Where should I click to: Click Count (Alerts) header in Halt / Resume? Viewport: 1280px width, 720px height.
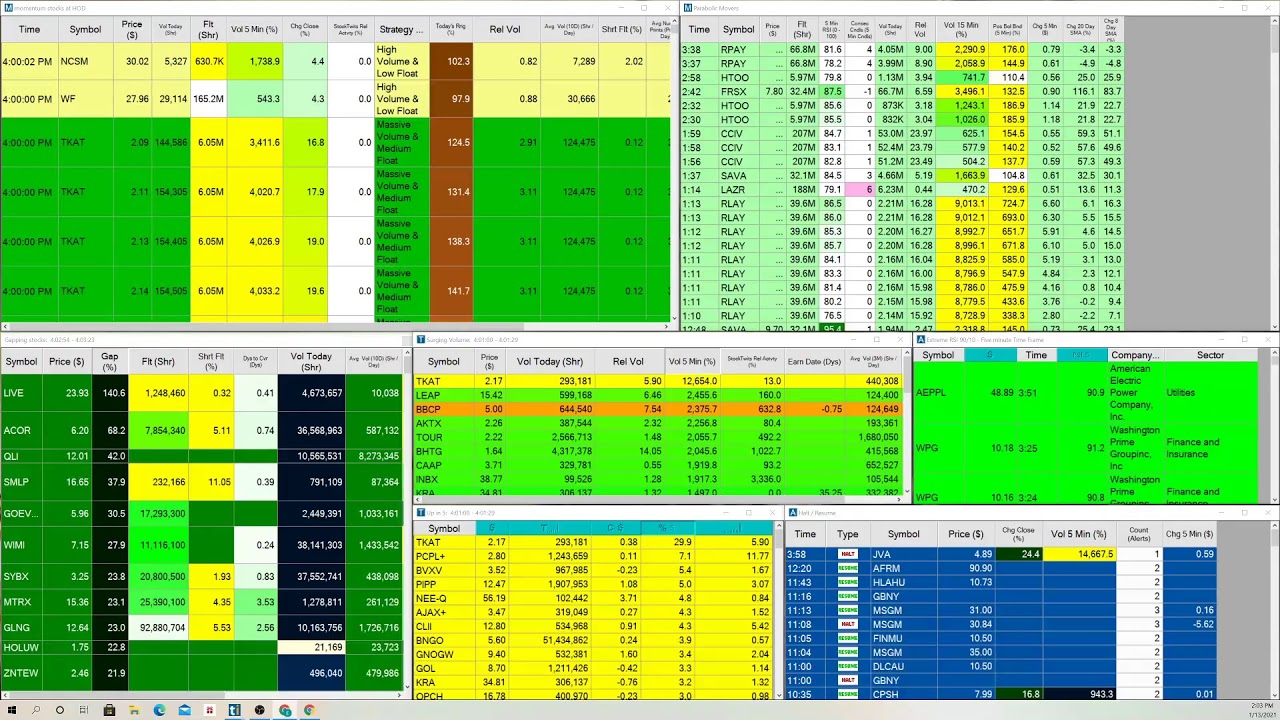point(1139,534)
